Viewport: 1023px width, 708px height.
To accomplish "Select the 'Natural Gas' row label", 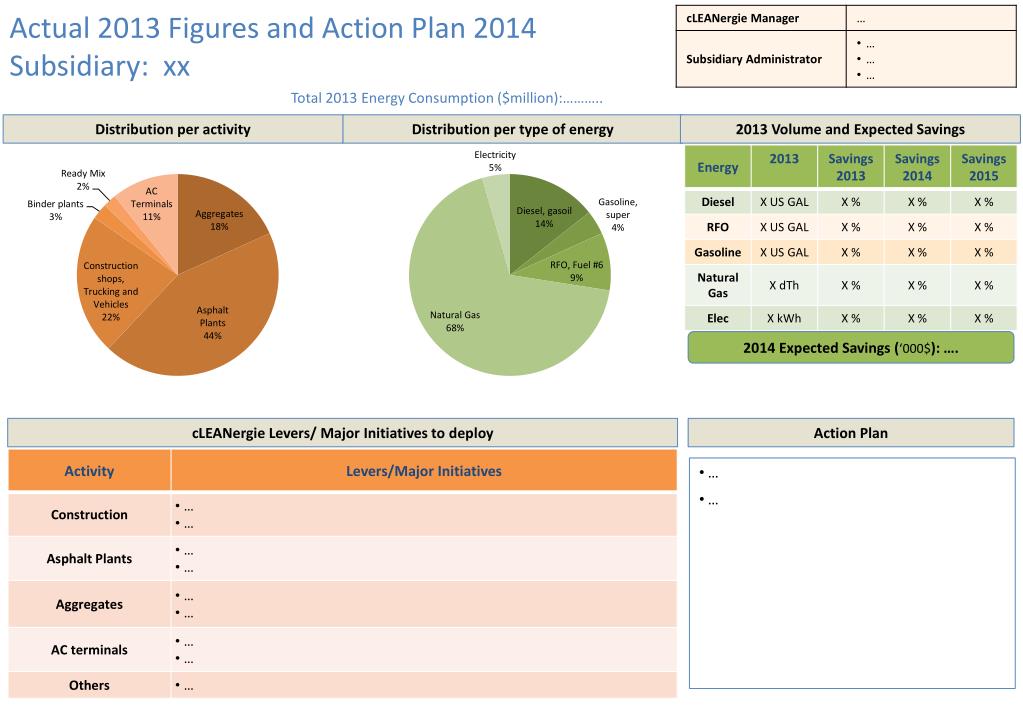I will click(718, 285).
